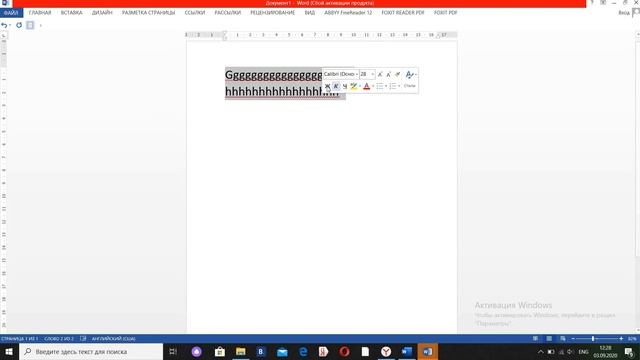This screenshot has width=640, height=360.
Task: Open Yandex Browser (Y icon) on taskbar
Action: [x=386, y=351]
